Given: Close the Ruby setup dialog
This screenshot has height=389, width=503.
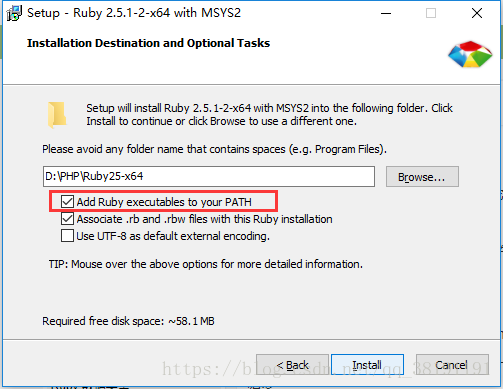Looking at the screenshot, I should pyautogui.click(x=477, y=13).
